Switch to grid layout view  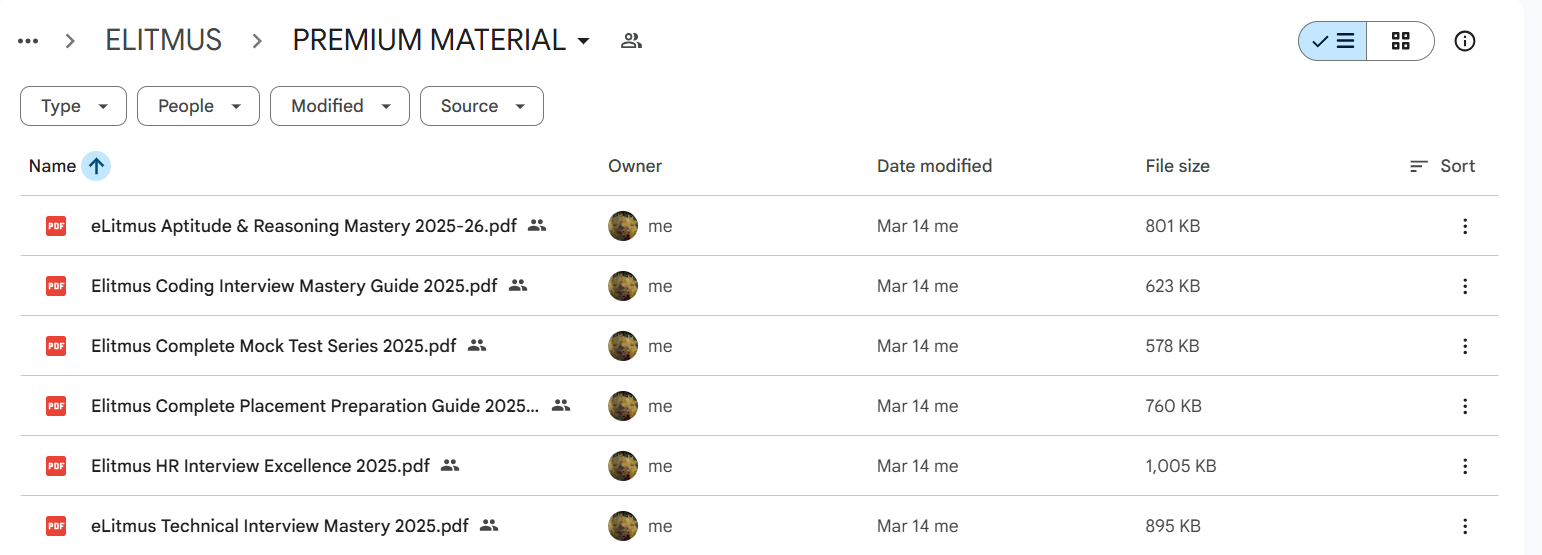point(1400,41)
